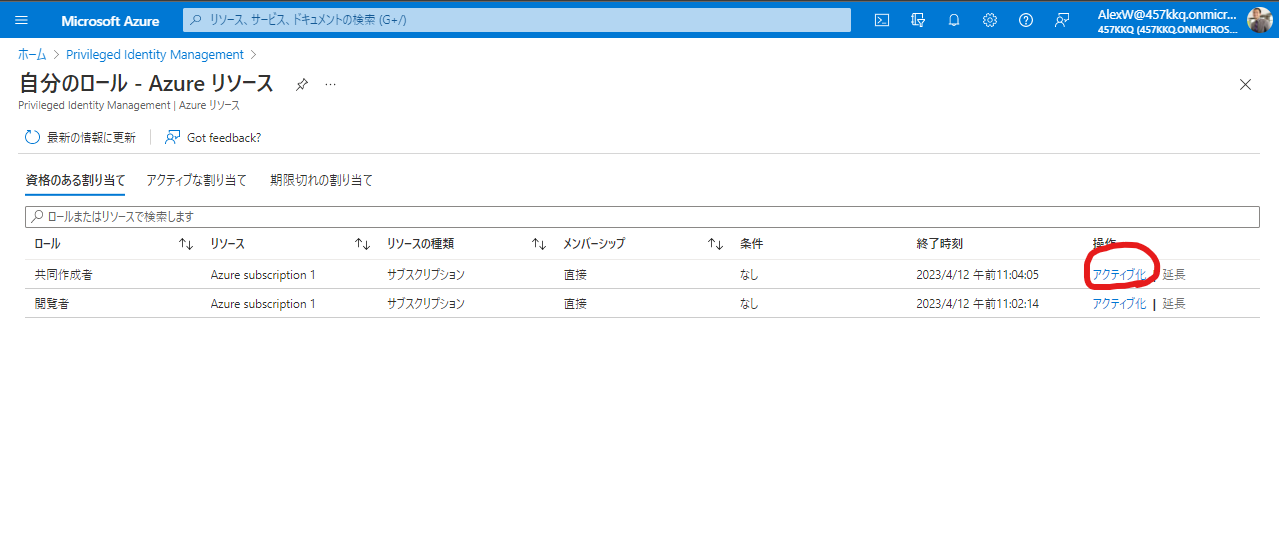The width and height of the screenshot is (1279, 541).
Task: Sort by ロール column arrows
Action: 186,244
